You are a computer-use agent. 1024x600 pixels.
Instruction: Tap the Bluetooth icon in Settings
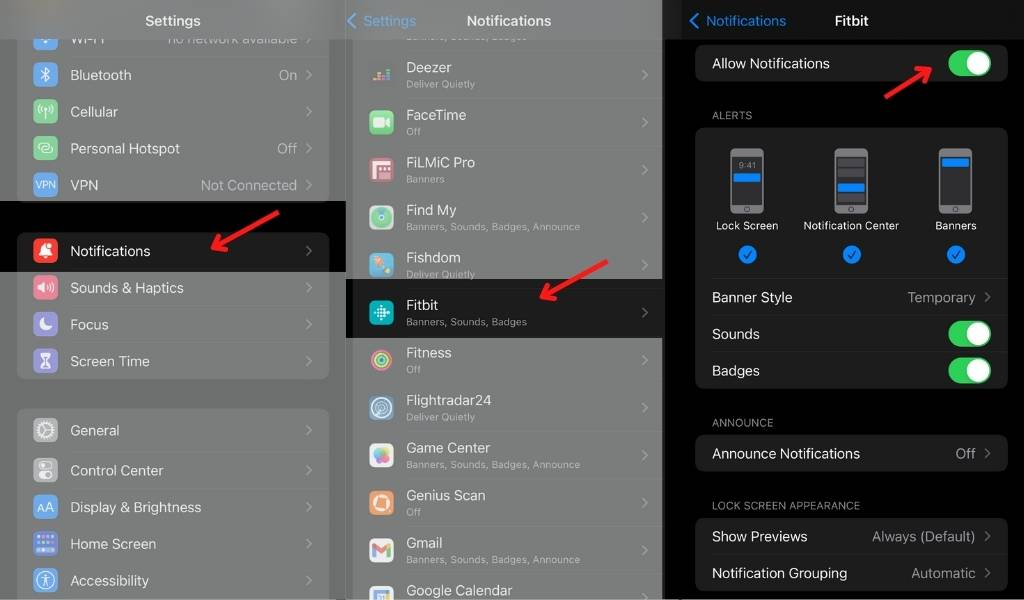(x=45, y=75)
